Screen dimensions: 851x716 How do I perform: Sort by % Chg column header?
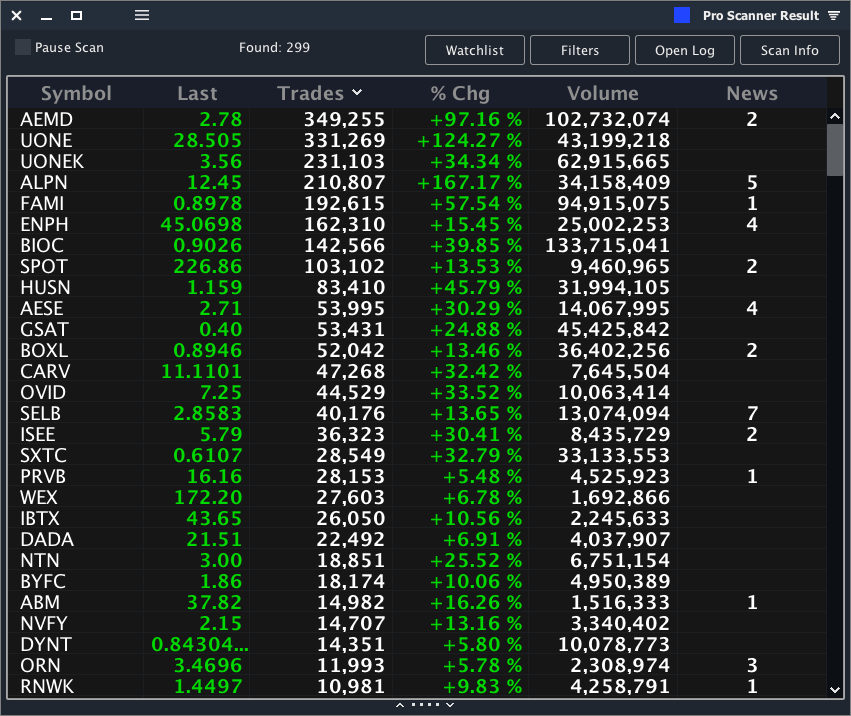(x=460, y=94)
